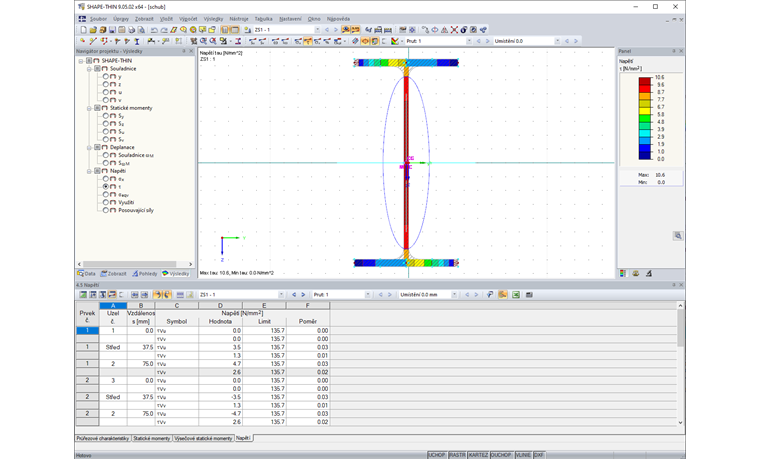Select the Sz static moment radio button

point(106,124)
